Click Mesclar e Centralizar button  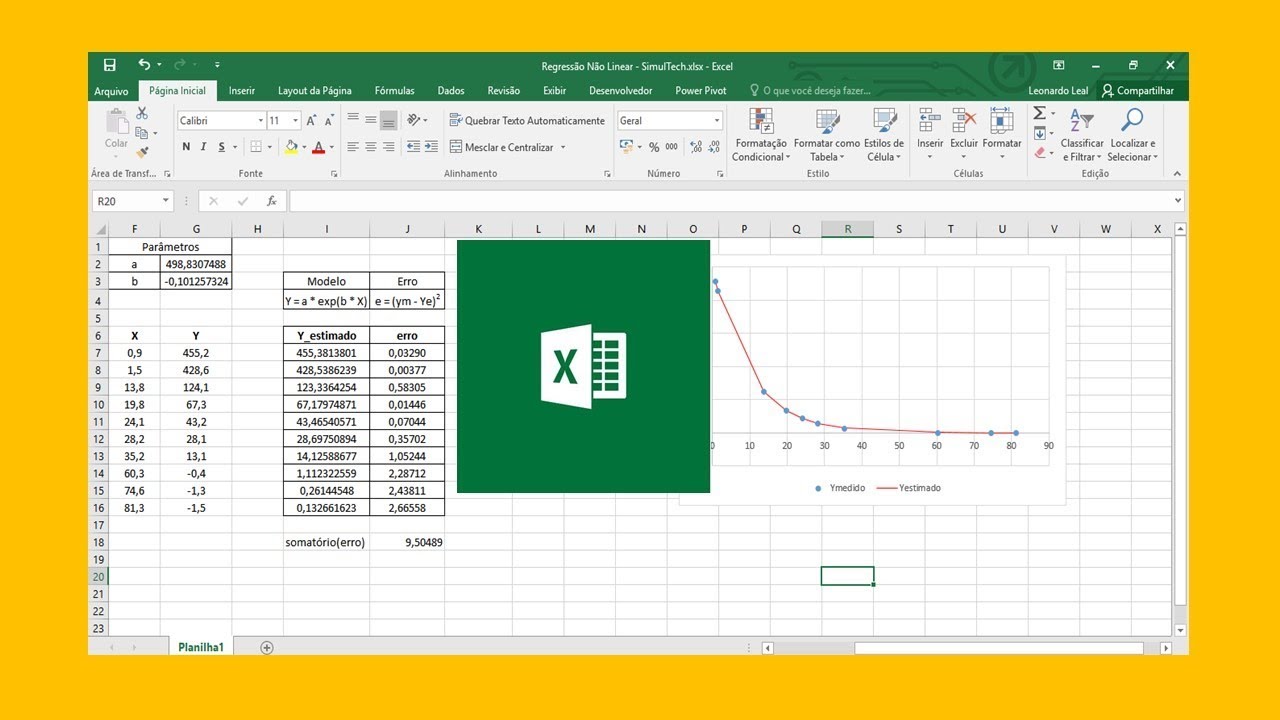coord(501,147)
